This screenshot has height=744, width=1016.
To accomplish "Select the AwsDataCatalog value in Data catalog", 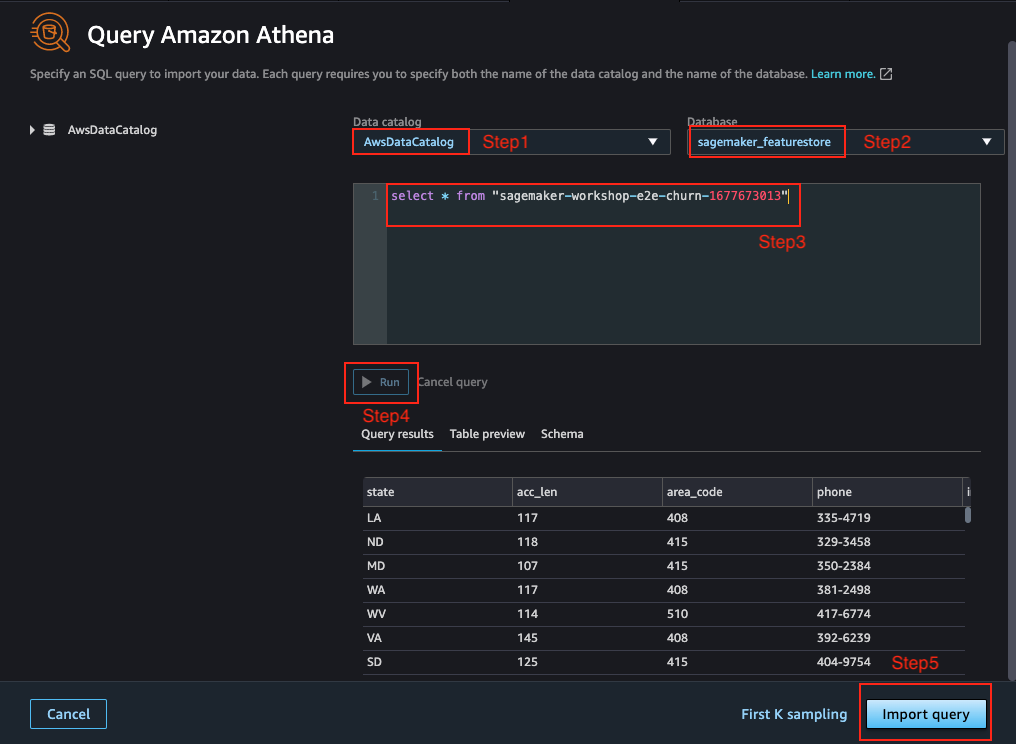I will click(x=409, y=142).
